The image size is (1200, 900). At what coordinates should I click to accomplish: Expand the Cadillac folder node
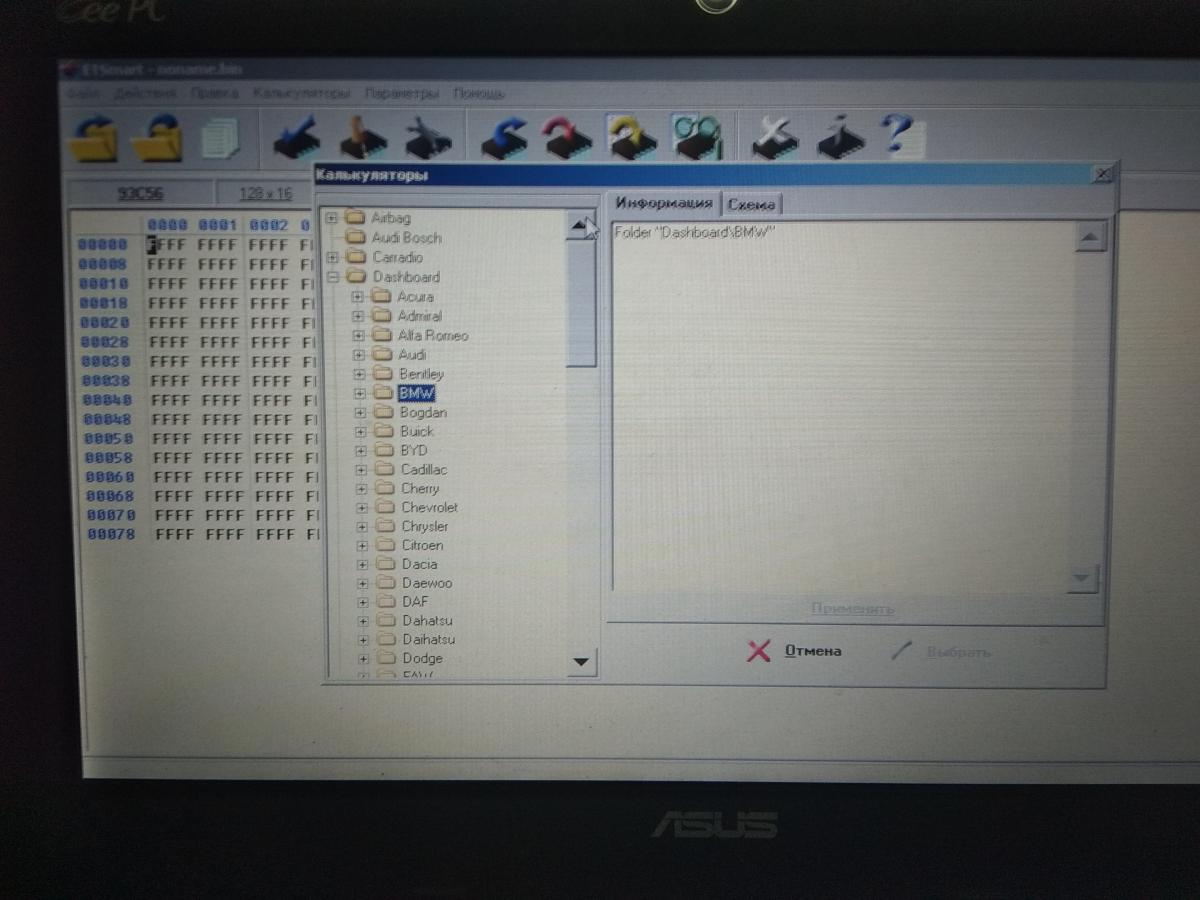point(363,470)
